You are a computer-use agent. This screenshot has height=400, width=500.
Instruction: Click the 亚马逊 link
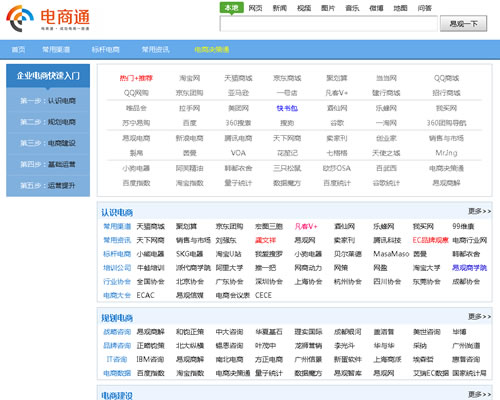click(x=238, y=93)
